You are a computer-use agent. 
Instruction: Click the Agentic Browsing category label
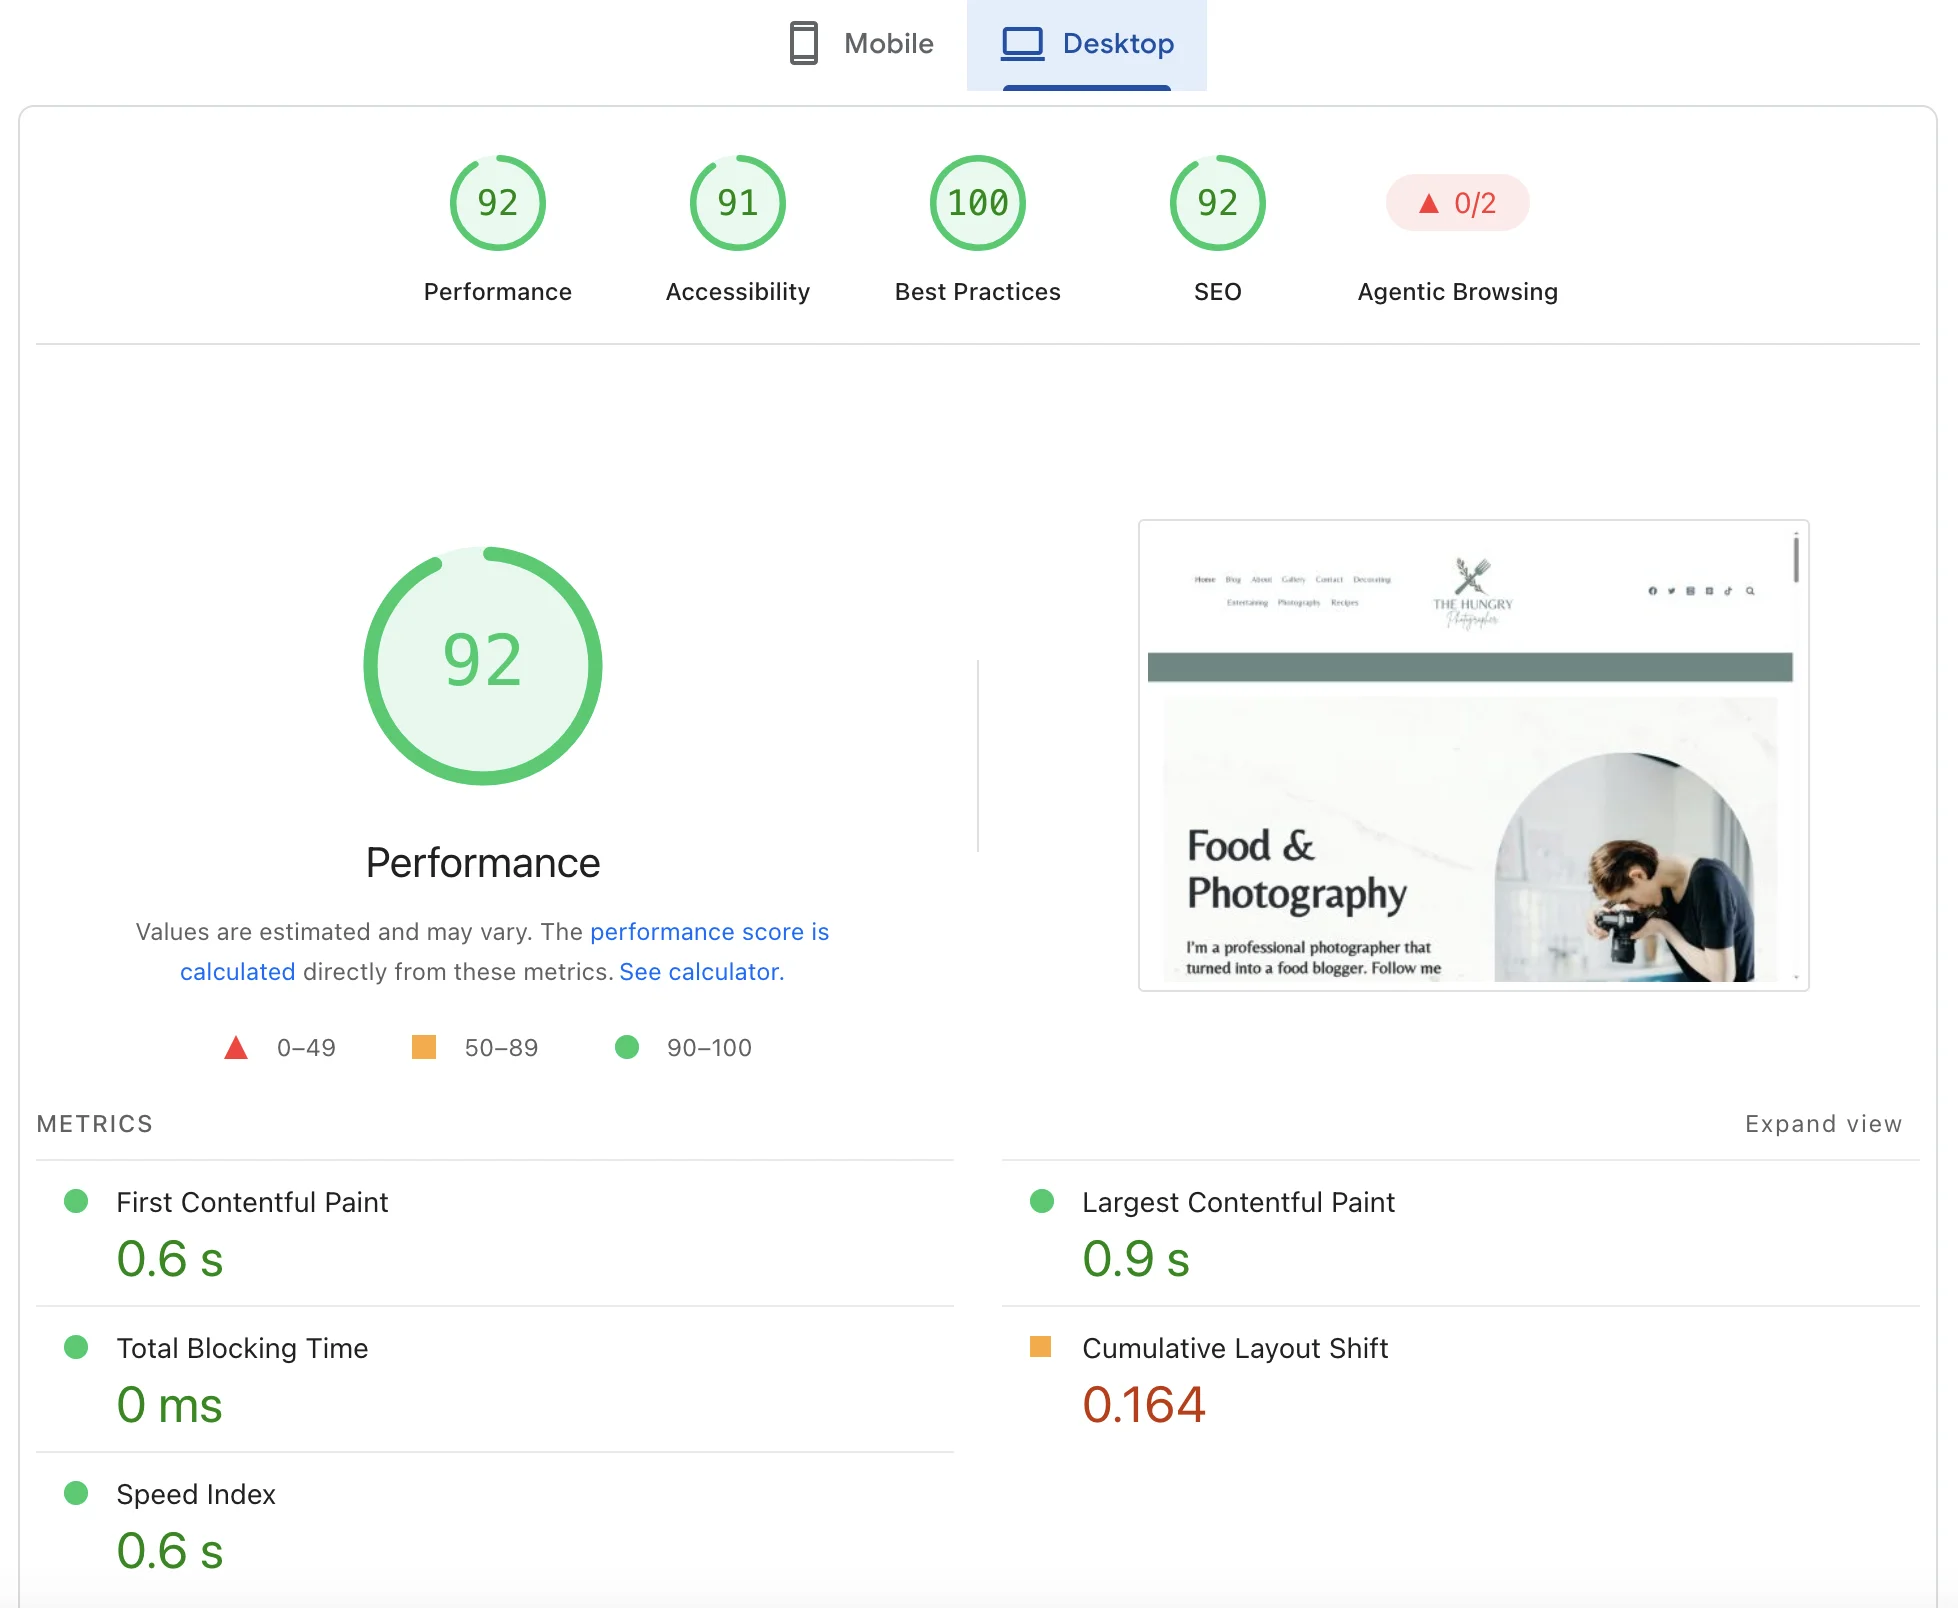[x=1458, y=292]
